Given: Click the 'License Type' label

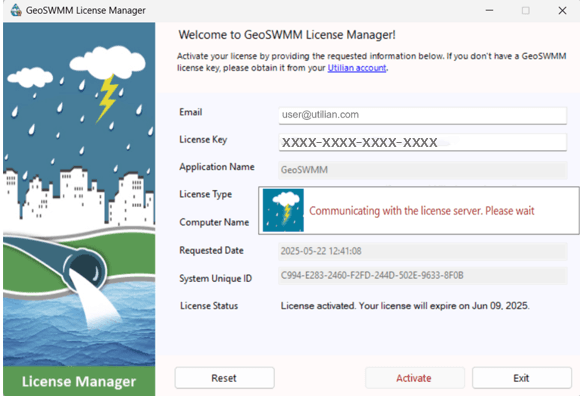Looking at the screenshot, I should coord(206,194).
